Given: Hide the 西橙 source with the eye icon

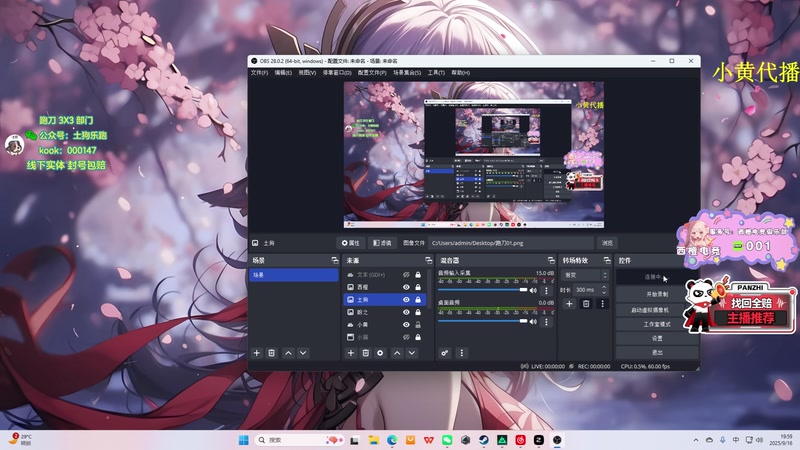Looking at the screenshot, I should pyautogui.click(x=406, y=287).
